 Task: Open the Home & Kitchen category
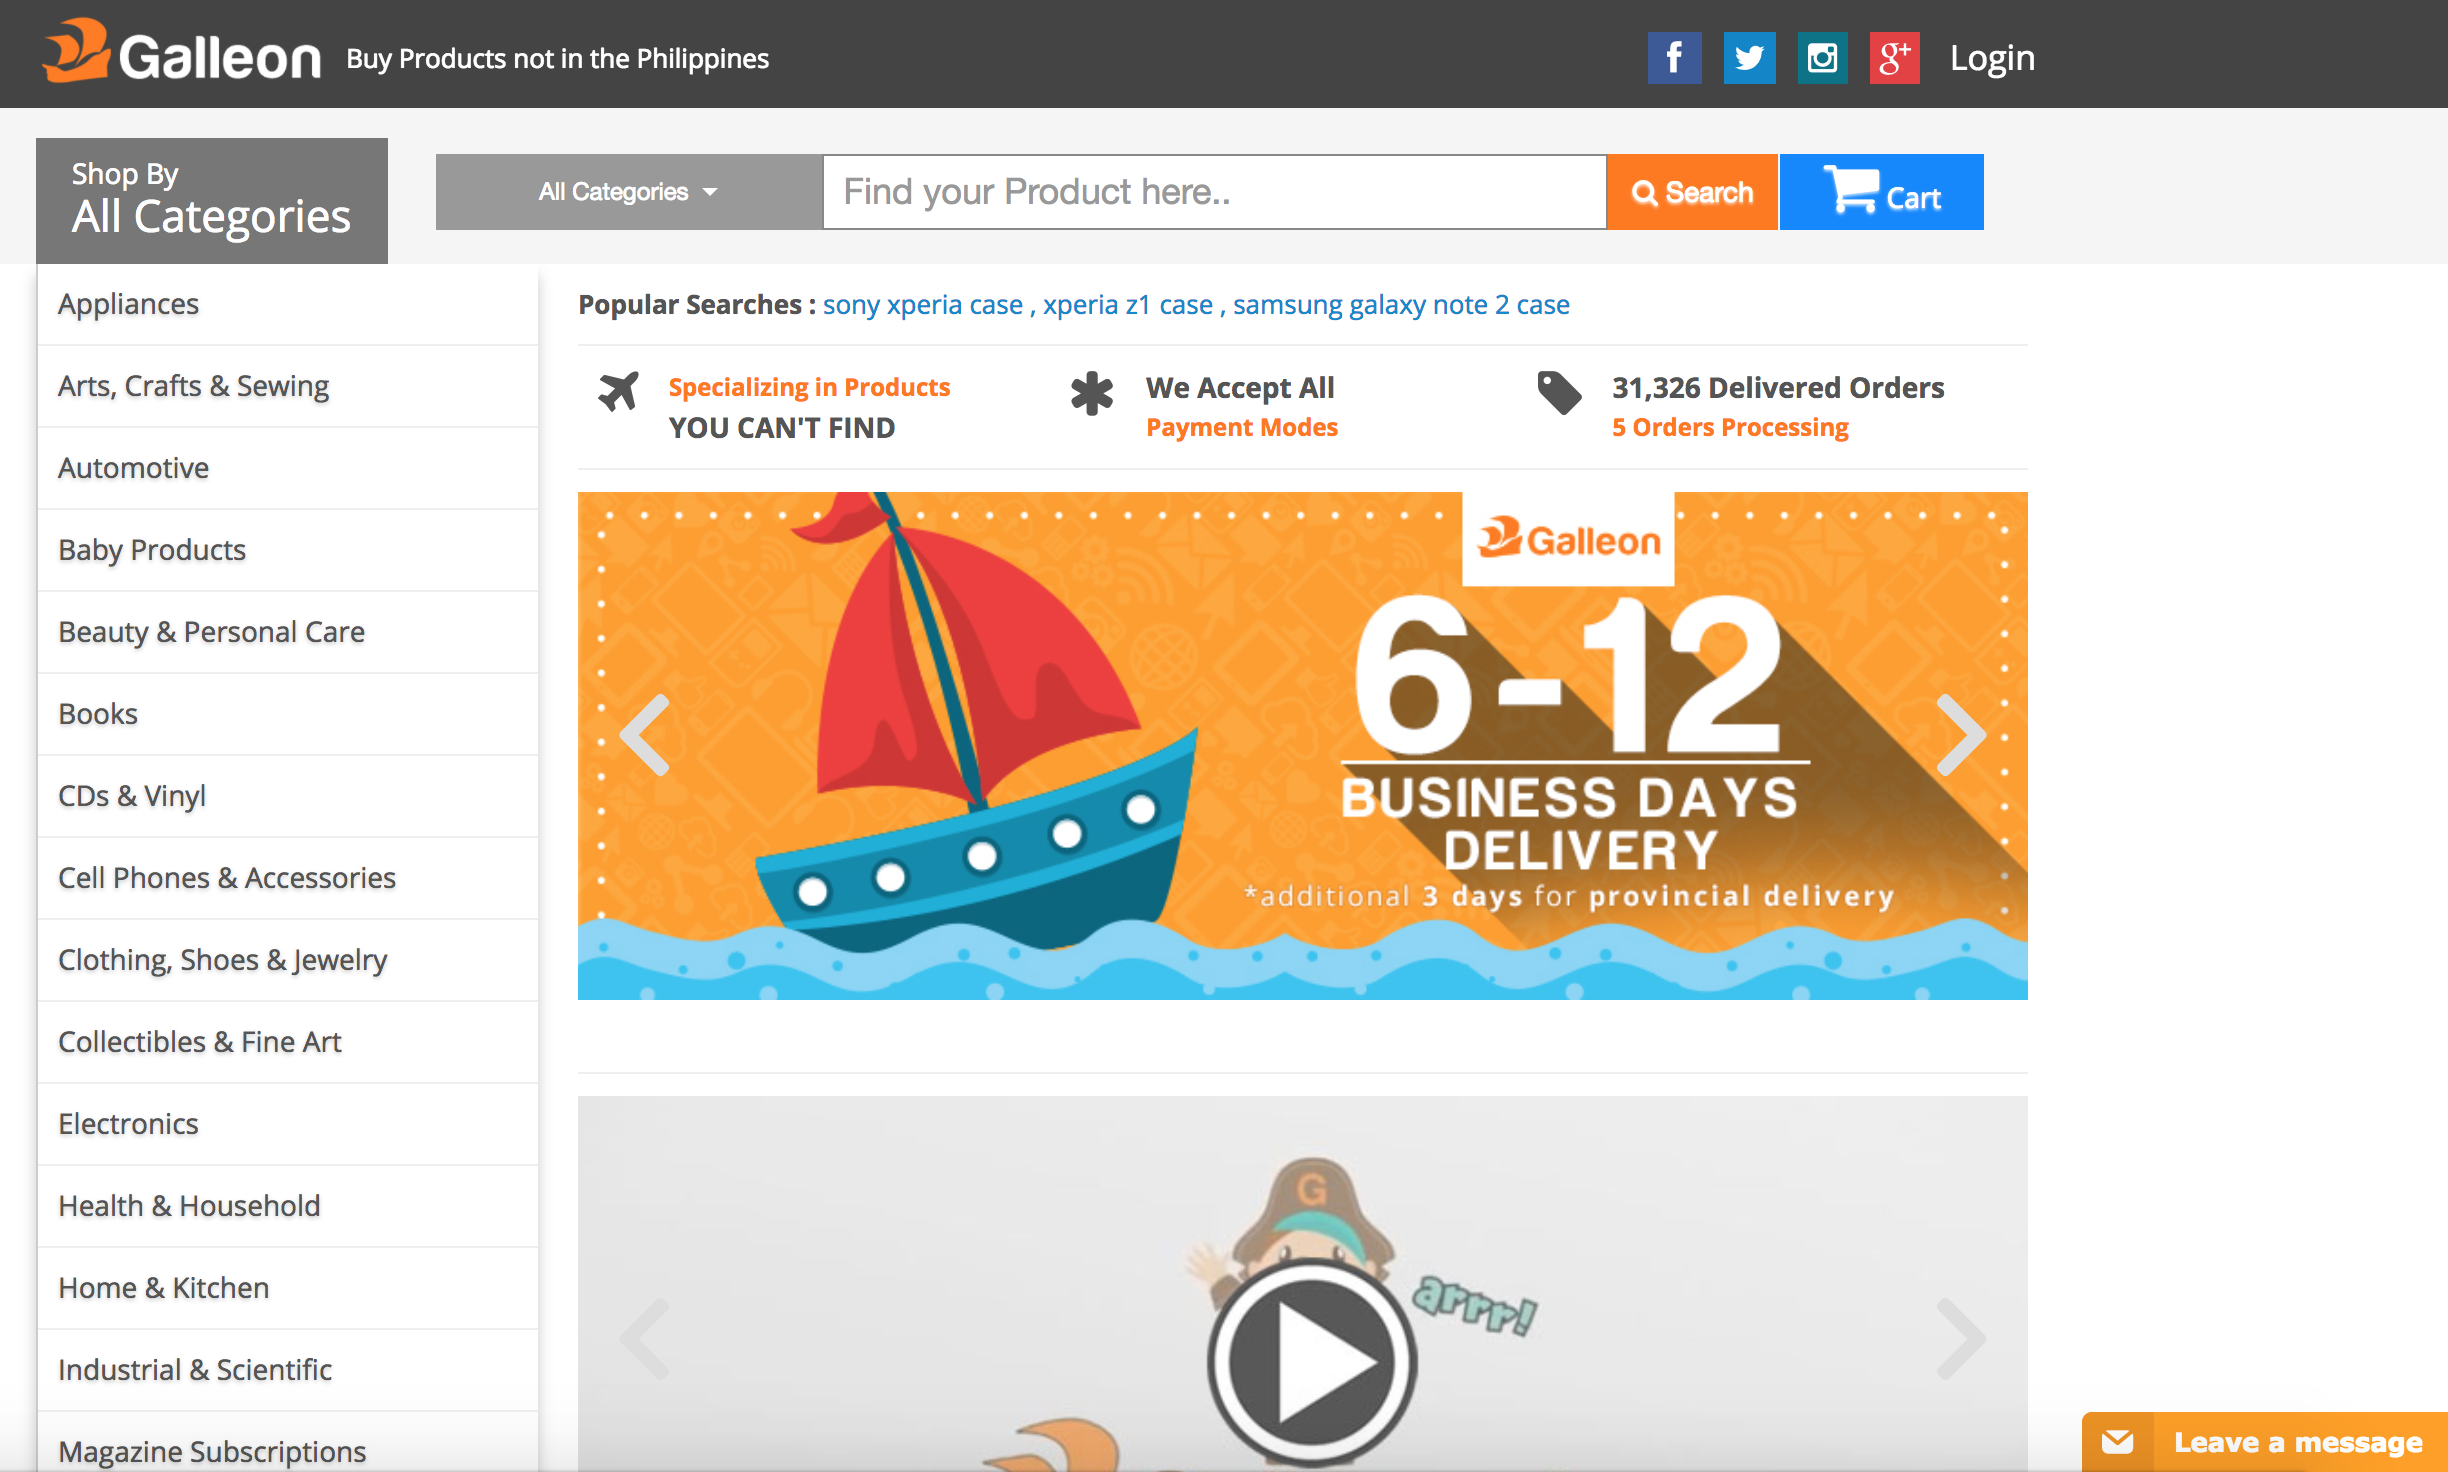(x=288, y=1288)
